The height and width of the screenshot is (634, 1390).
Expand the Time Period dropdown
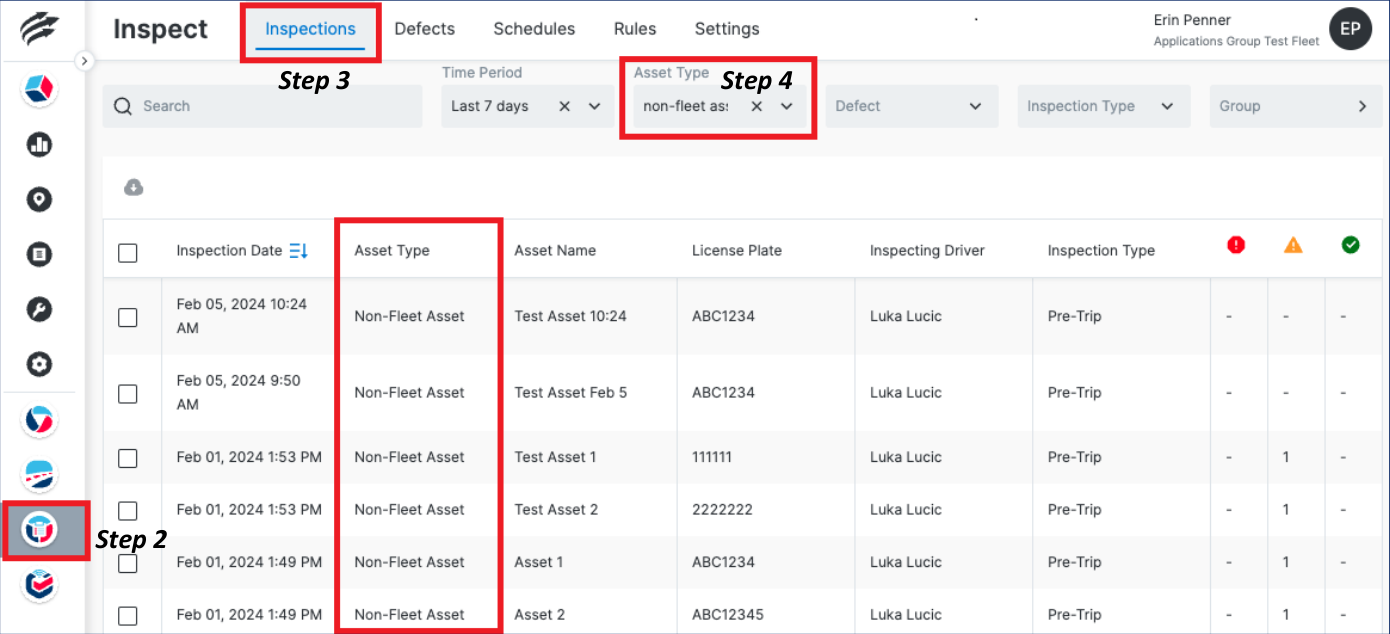point(594,106)
